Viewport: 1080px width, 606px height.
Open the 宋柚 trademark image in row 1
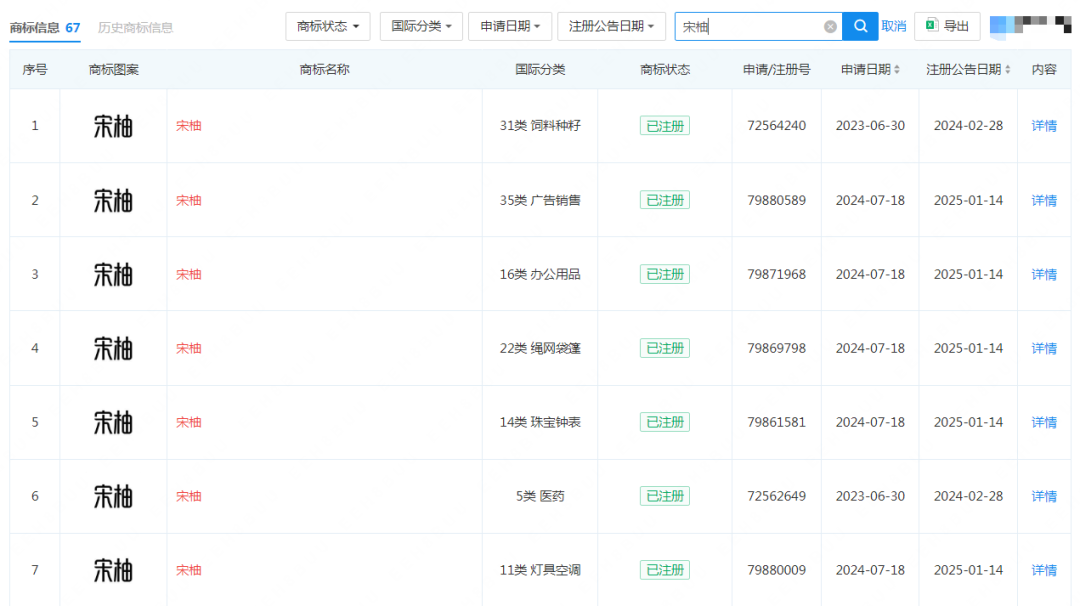click(x=113, y=126)
